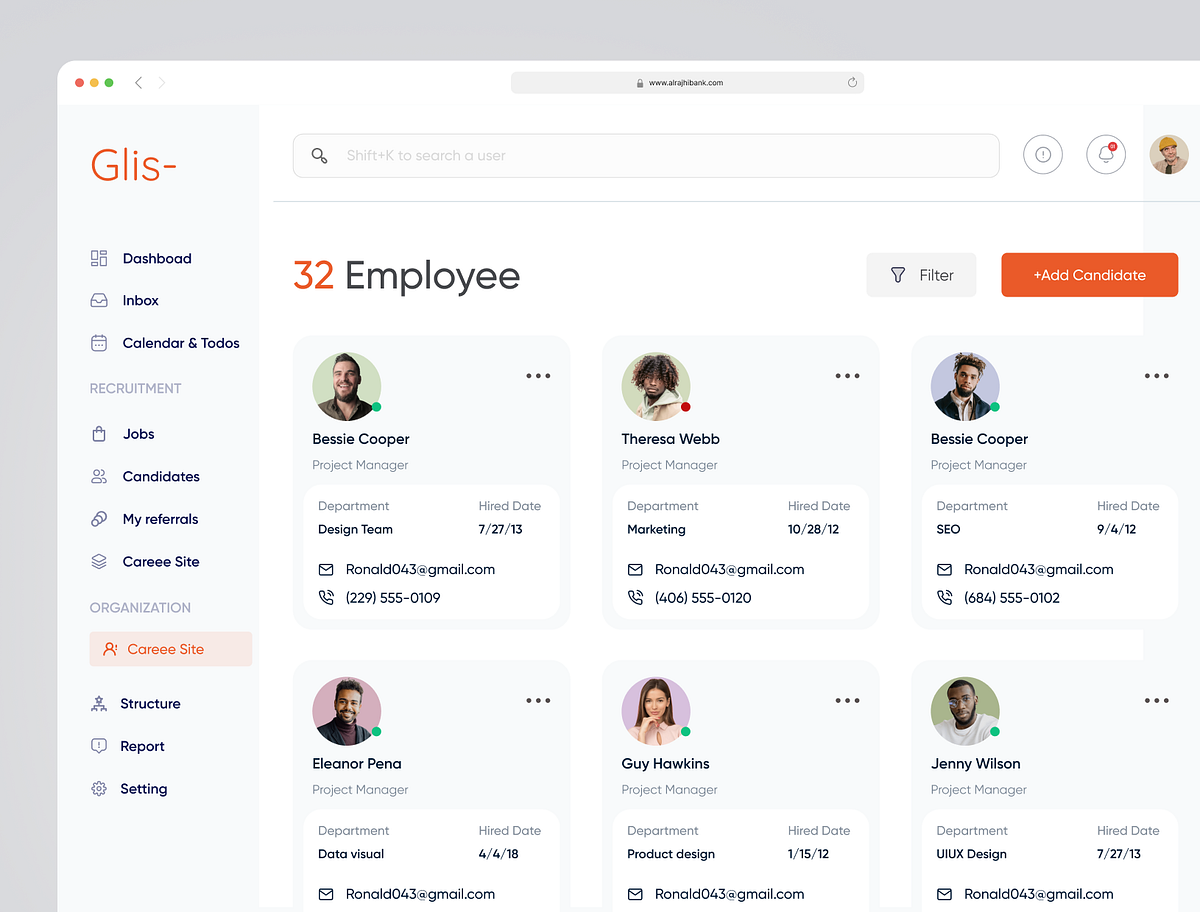Open Bessie Cooper's three-dot options menu
This screenshot has width=1200, height=912.
537,375
